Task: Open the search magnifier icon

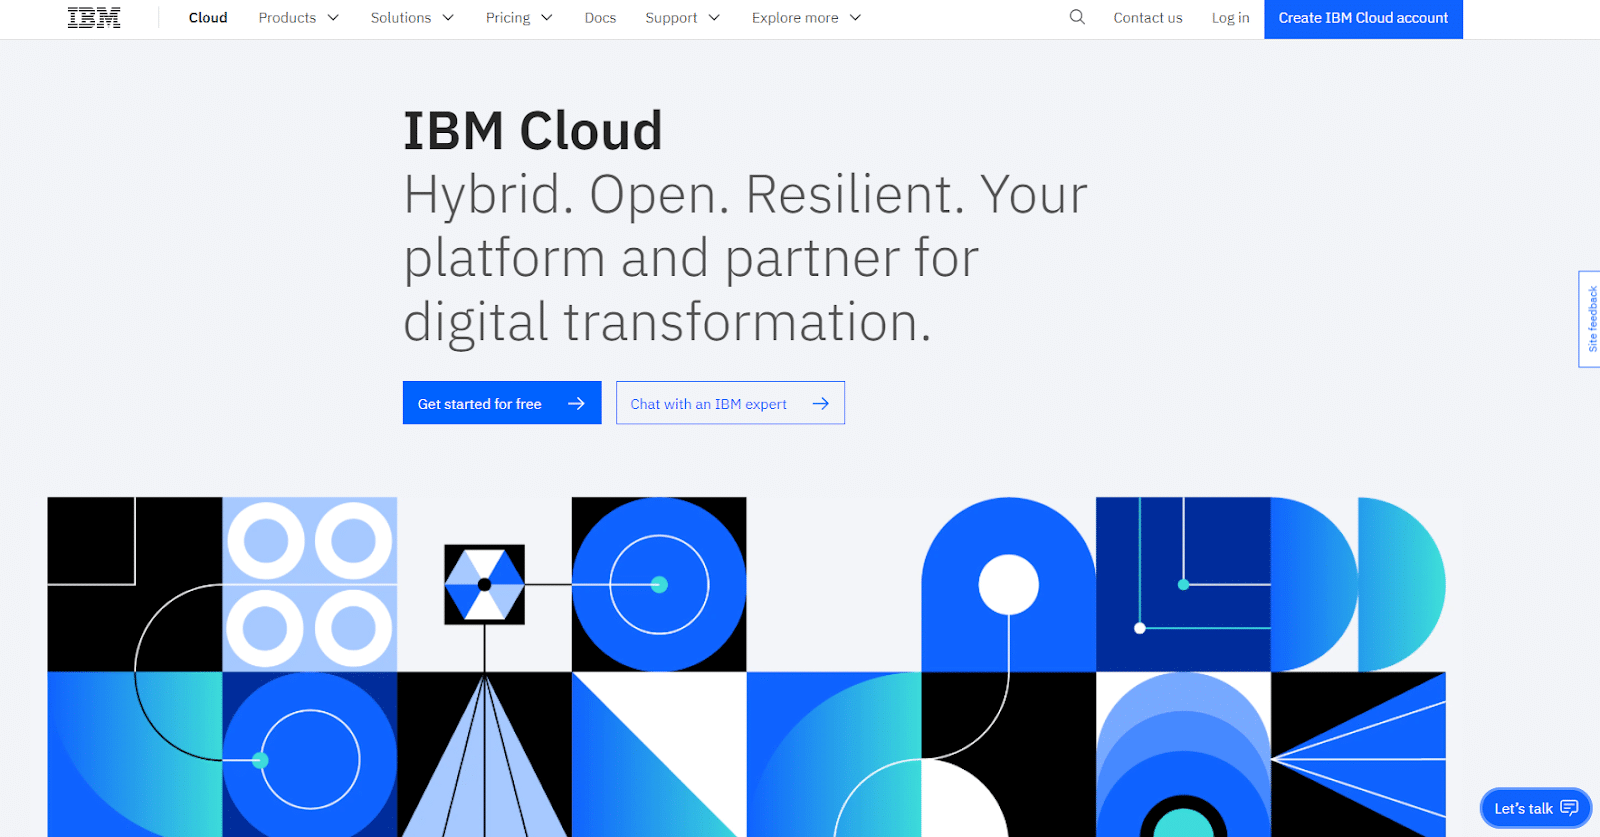Action: (x=1077, y=17)
